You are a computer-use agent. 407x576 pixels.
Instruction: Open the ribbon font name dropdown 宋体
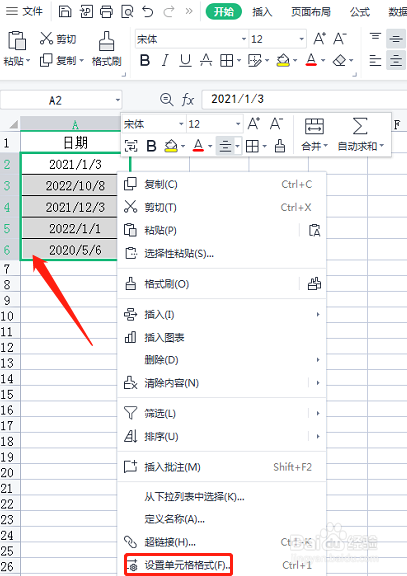[x=243, y=39]
